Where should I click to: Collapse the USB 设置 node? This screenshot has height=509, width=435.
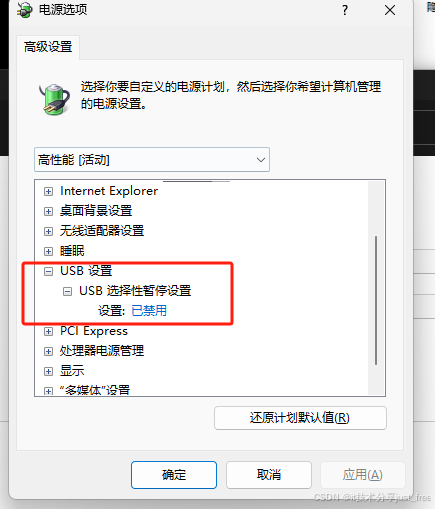click(49, 271)
